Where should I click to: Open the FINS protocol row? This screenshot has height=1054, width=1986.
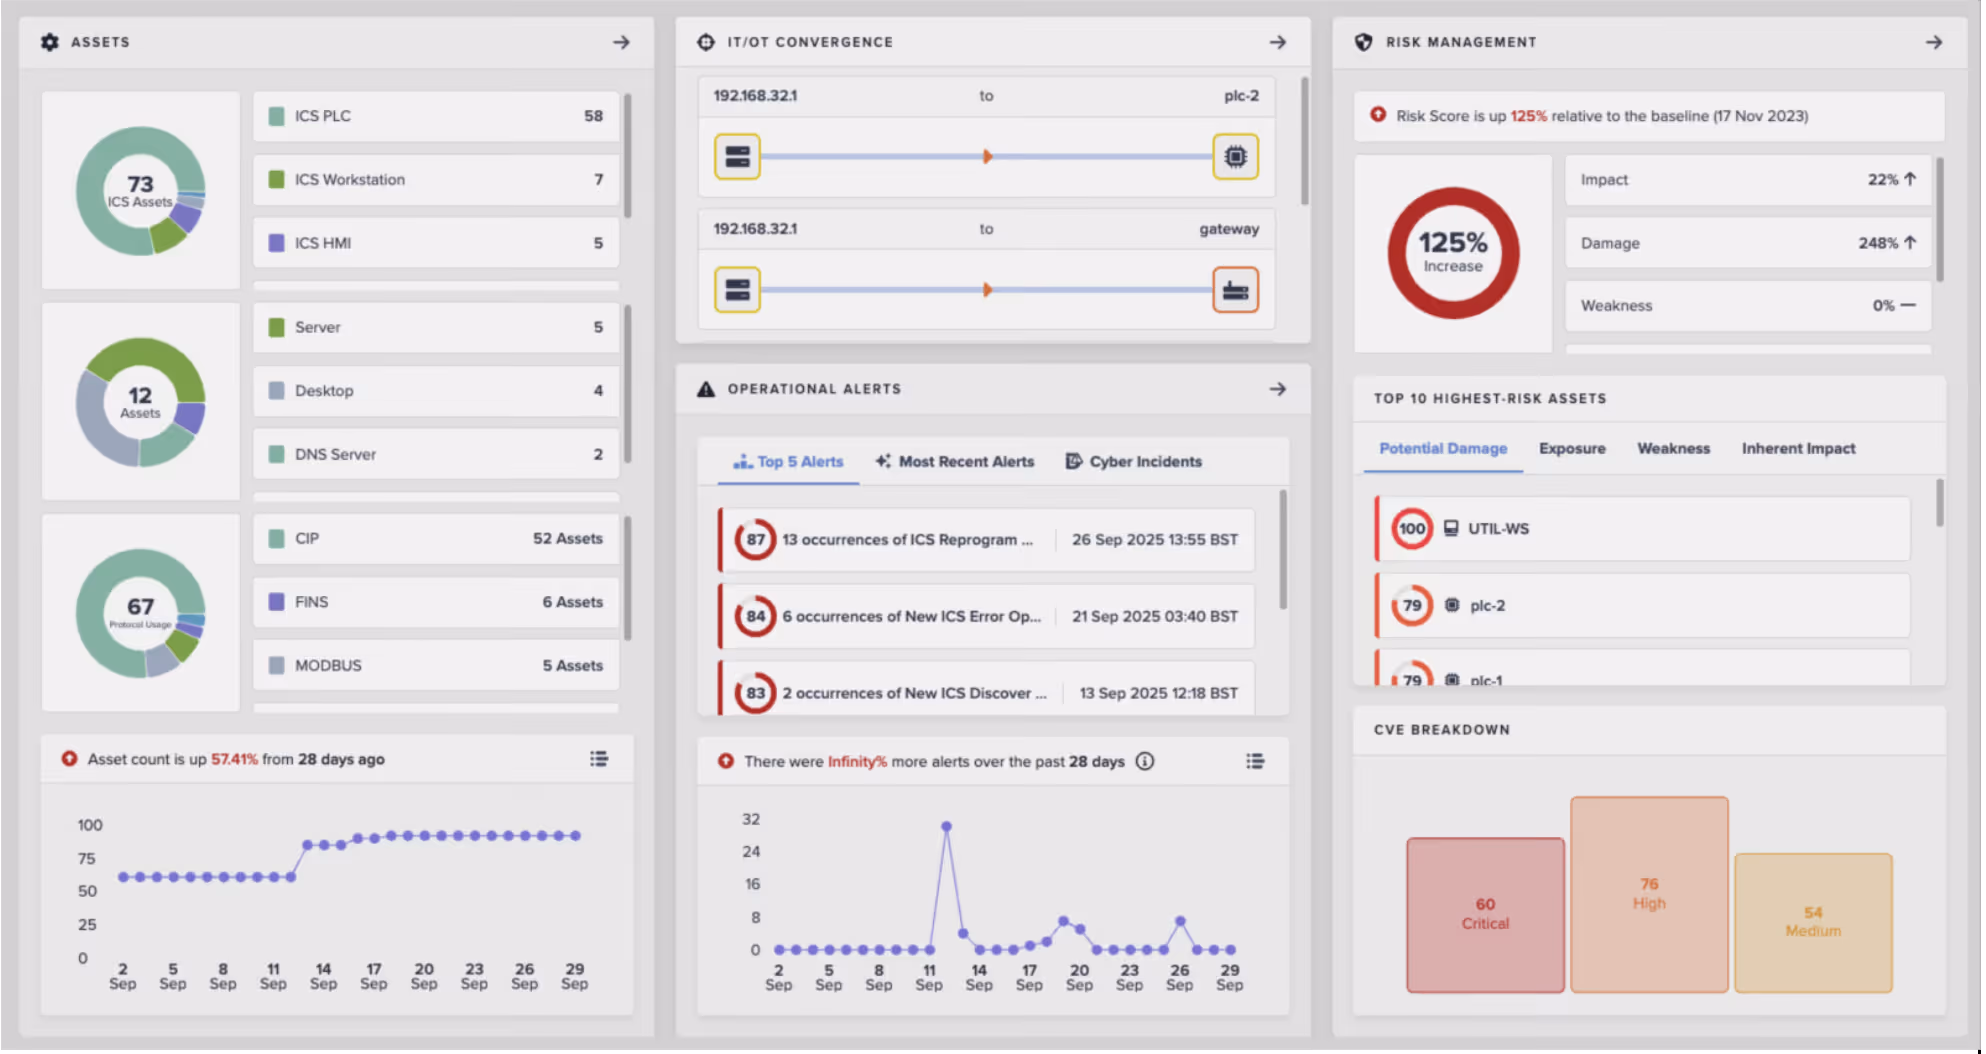pyautogui.click(x=436, y=602)
